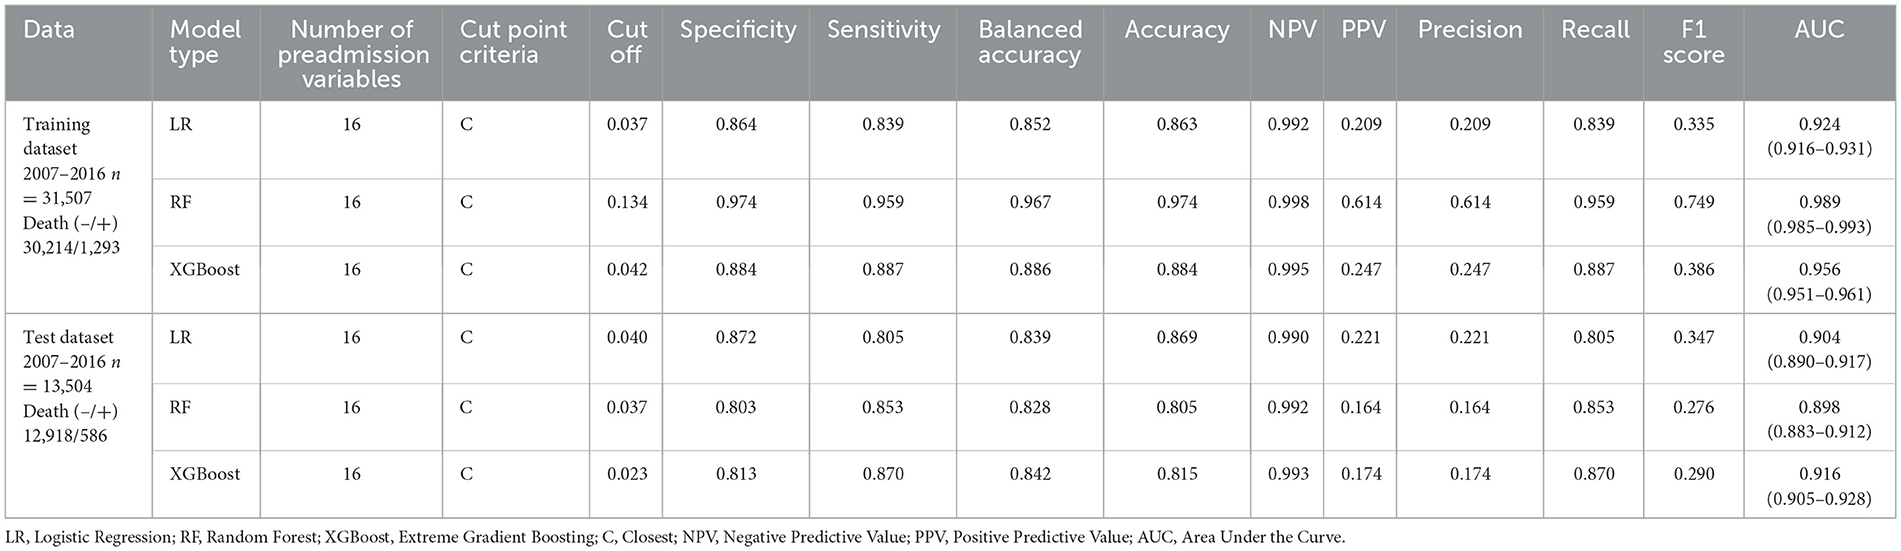This screenshot has width=1901, height=551.
Task: Click the Cut point criteria header
Action: pyautogui.click(x=513, y=43)
